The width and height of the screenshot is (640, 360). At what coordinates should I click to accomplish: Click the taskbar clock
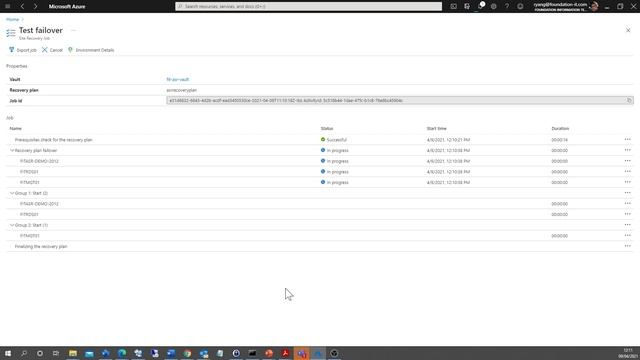[x=628, y=353]
